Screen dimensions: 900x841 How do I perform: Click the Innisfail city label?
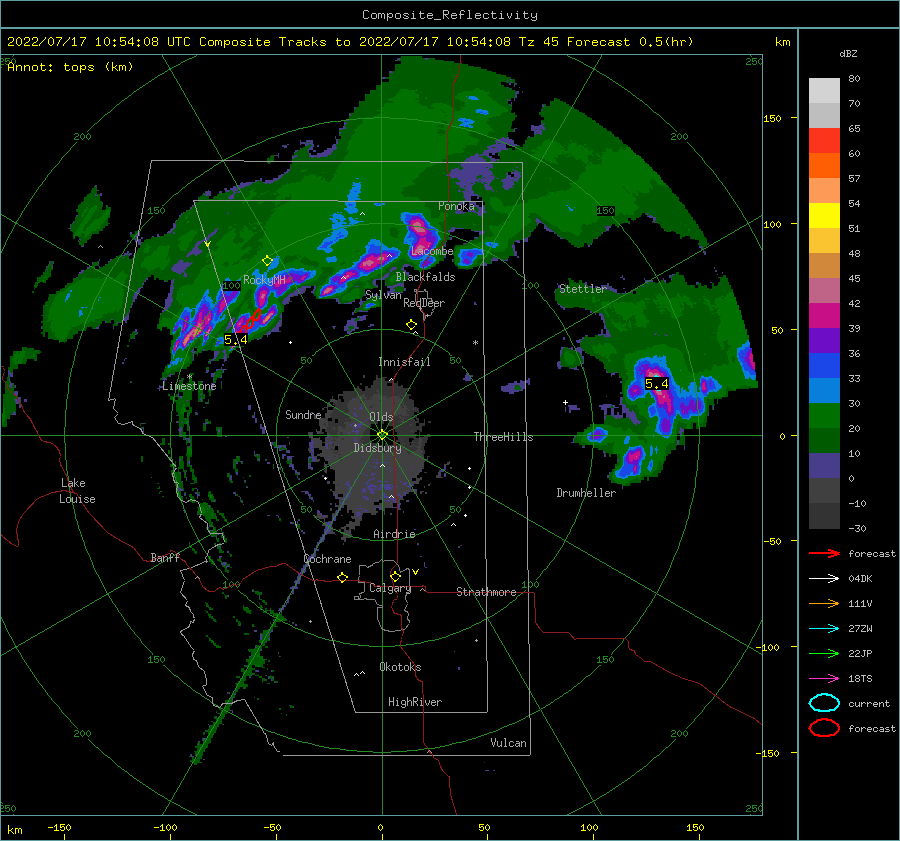404,362
